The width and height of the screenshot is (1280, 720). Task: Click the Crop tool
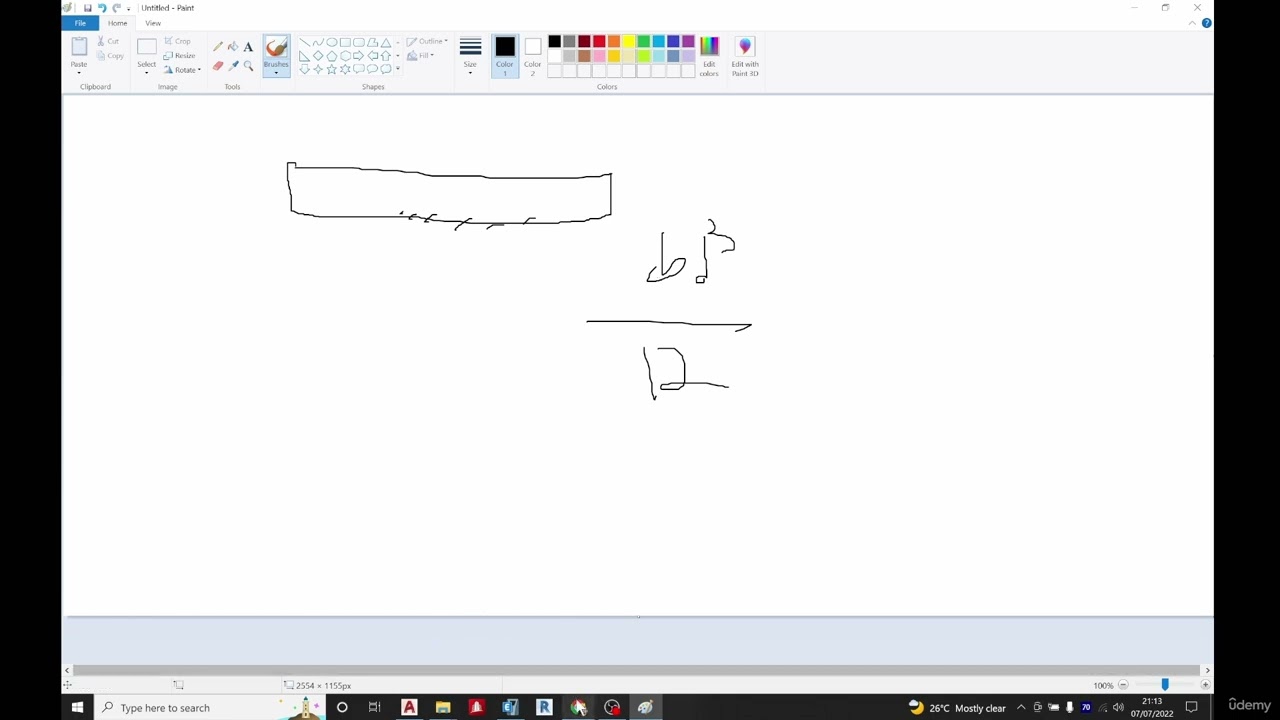177,41
